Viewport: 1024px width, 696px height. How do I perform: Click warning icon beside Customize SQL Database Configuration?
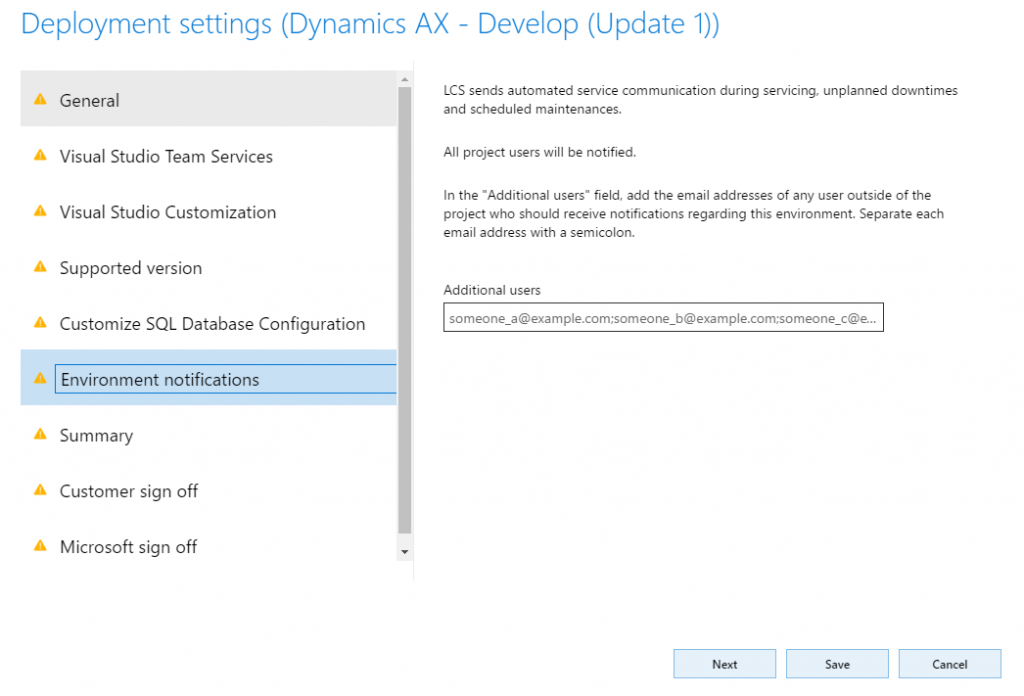[x=40, y=323]
